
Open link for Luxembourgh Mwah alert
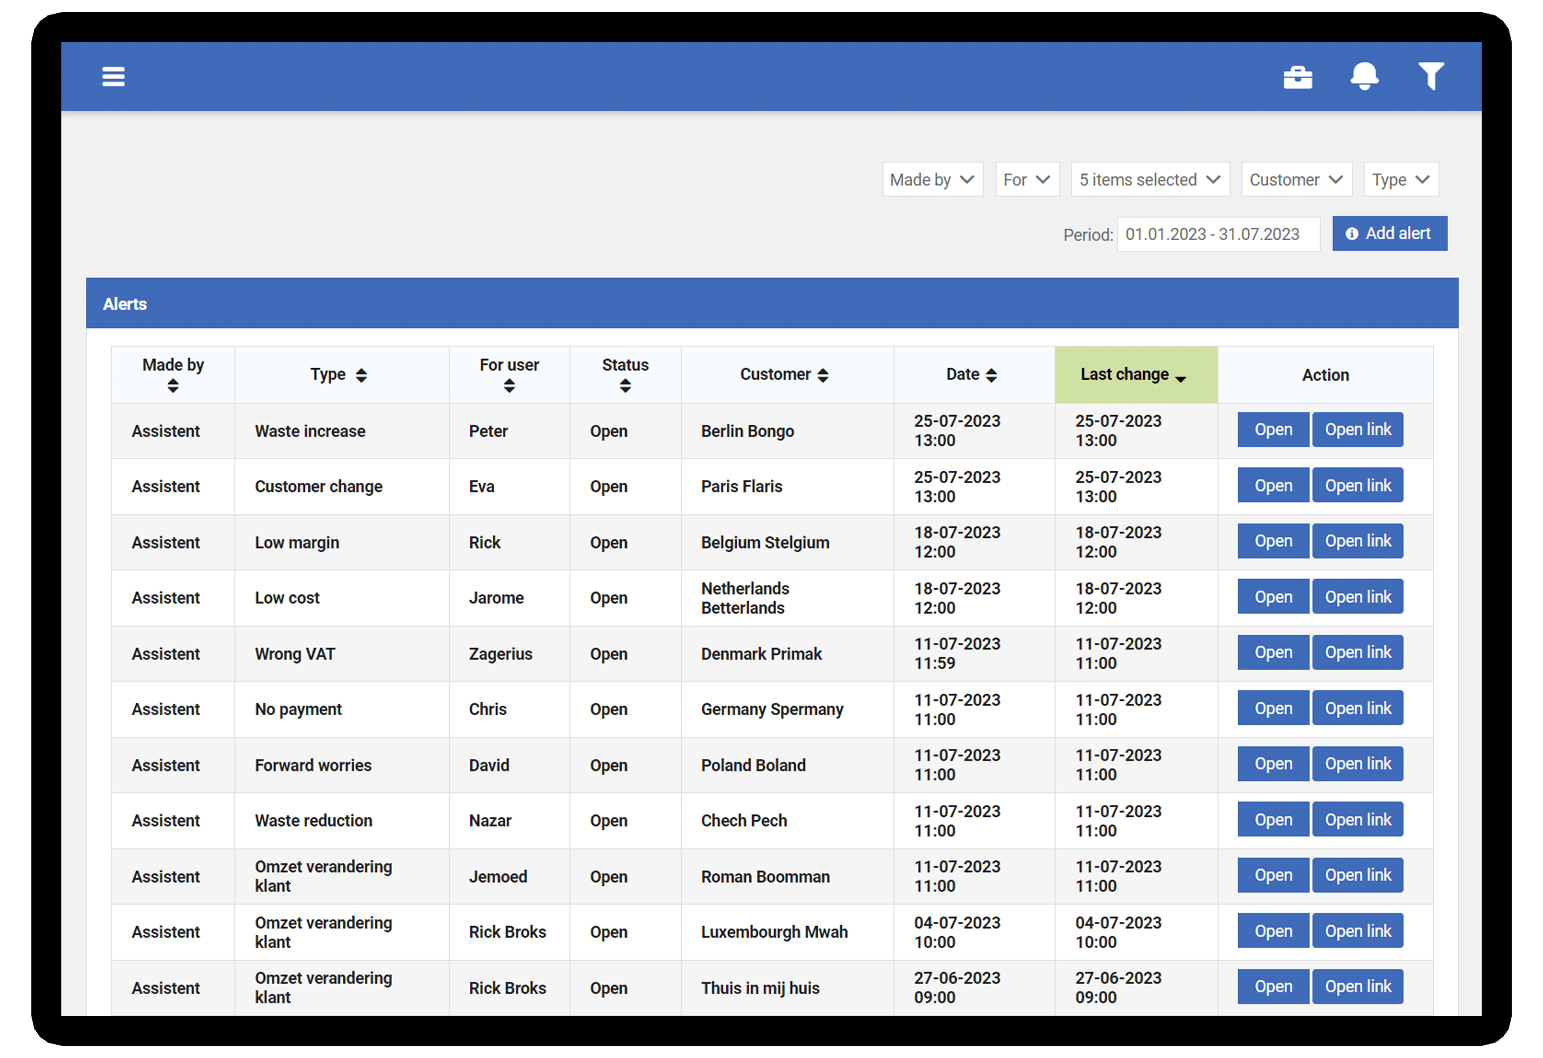pyautogui.click(x=1358, y=931)
